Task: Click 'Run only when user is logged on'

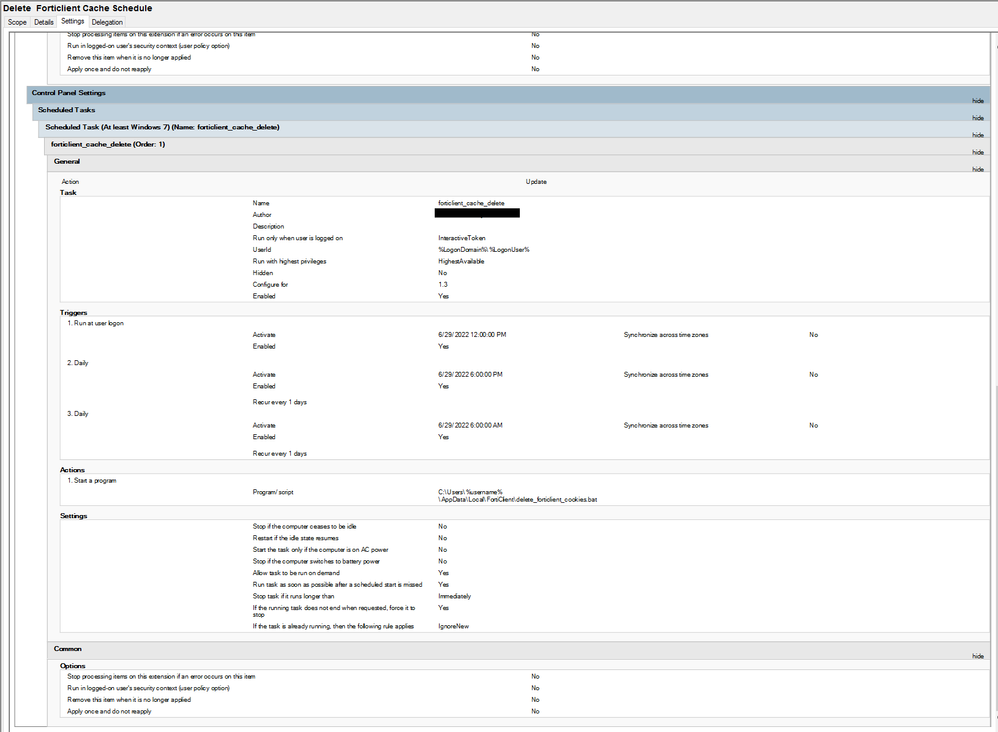Action: (297, 238)
